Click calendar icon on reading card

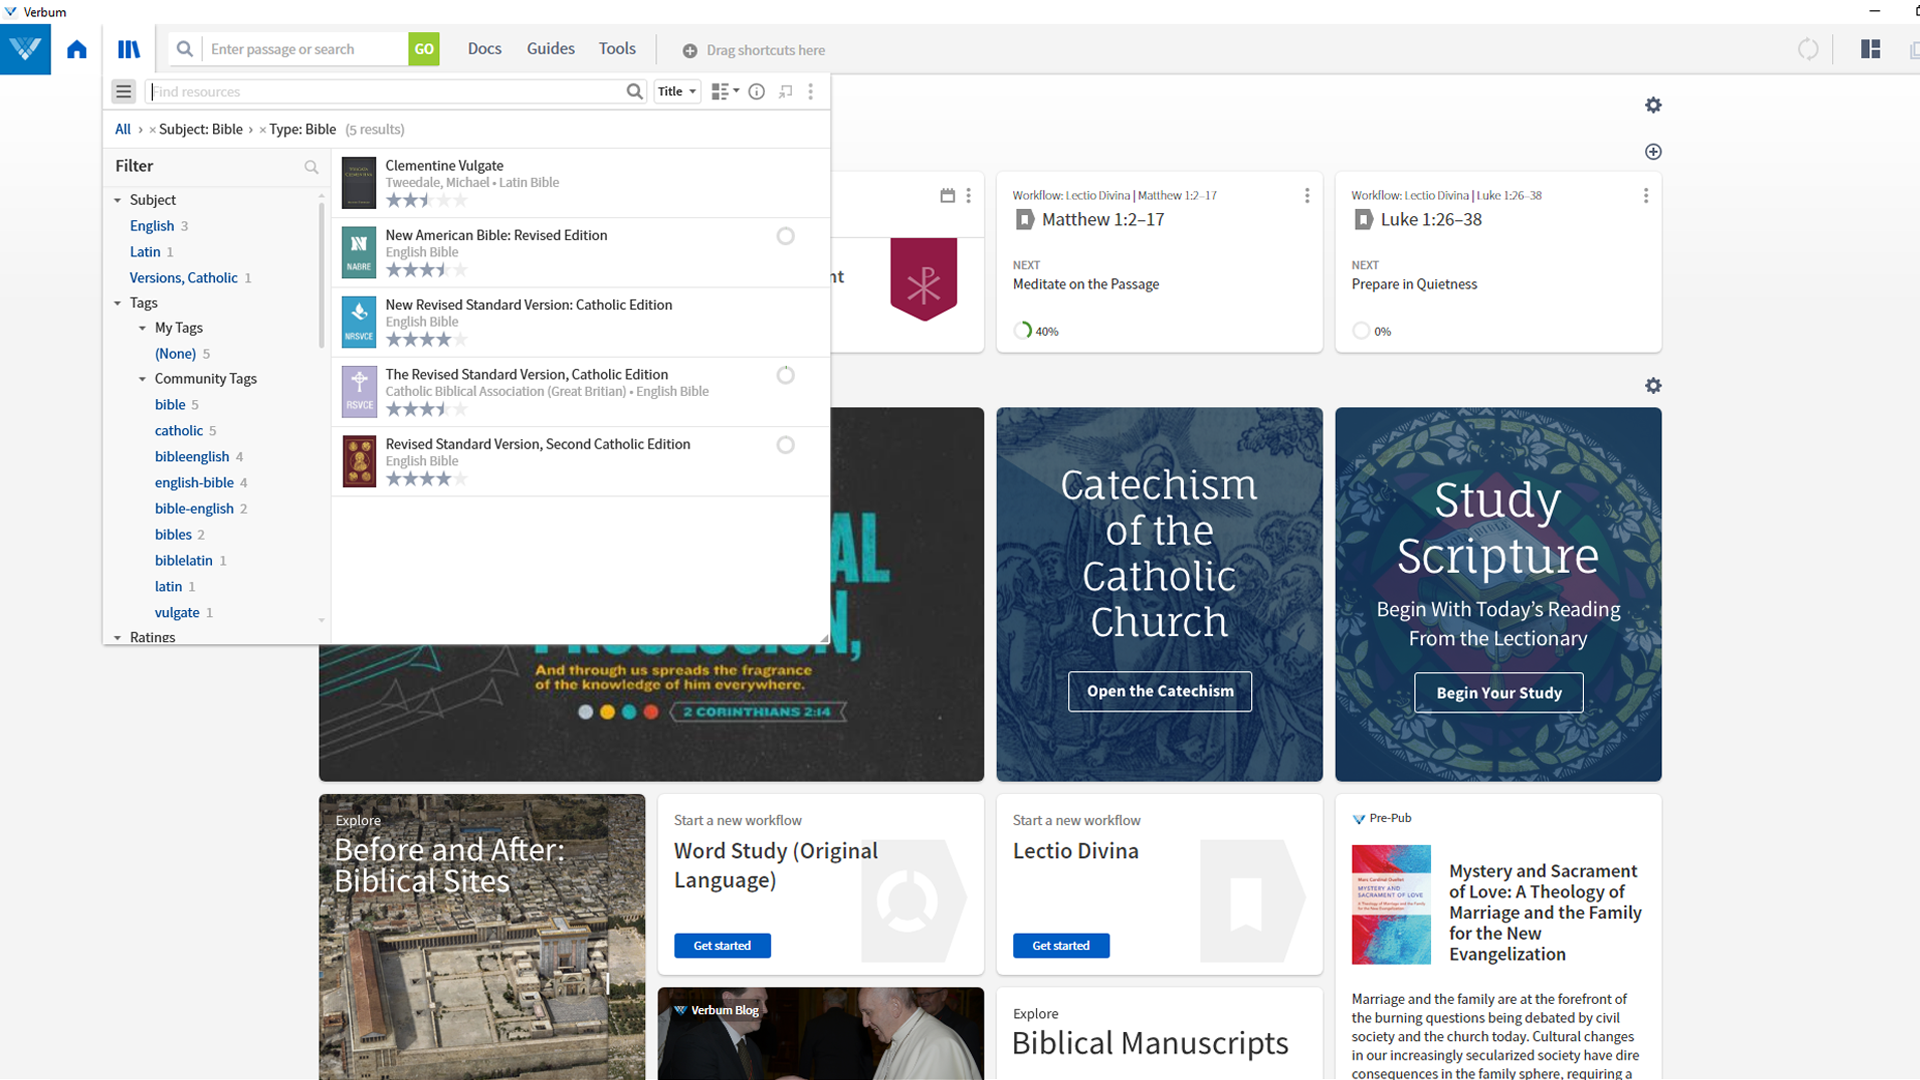(947, 196)
